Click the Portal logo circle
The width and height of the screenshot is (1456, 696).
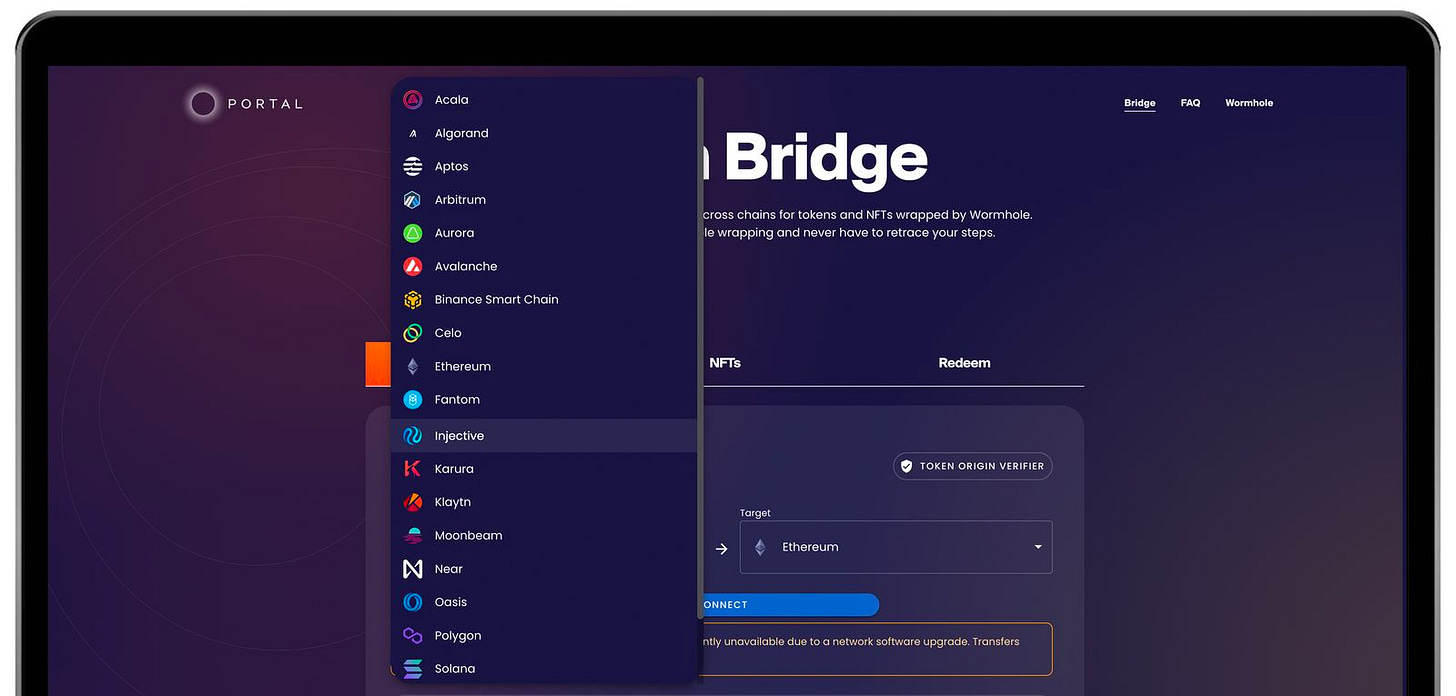[x=203, y=103]
